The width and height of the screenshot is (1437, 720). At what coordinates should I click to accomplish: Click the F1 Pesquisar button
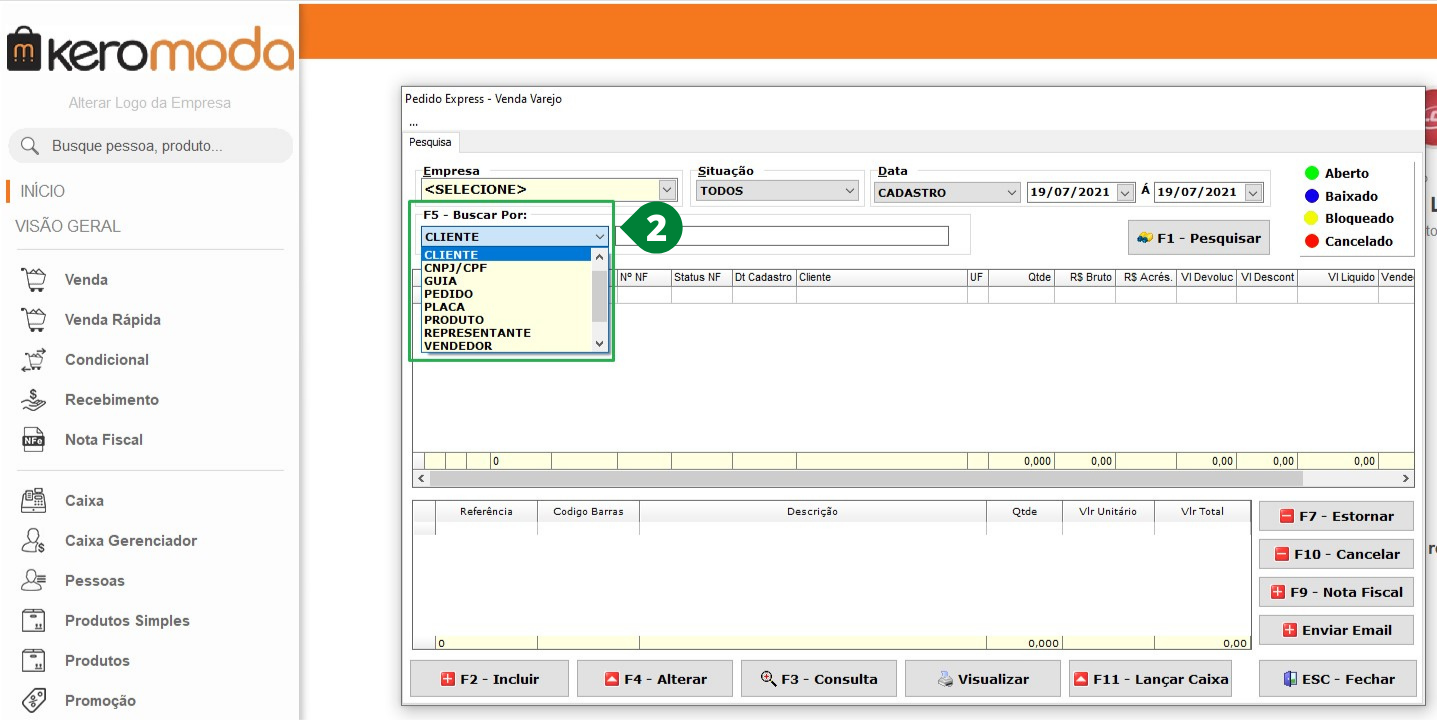[x=1199, y=238]
